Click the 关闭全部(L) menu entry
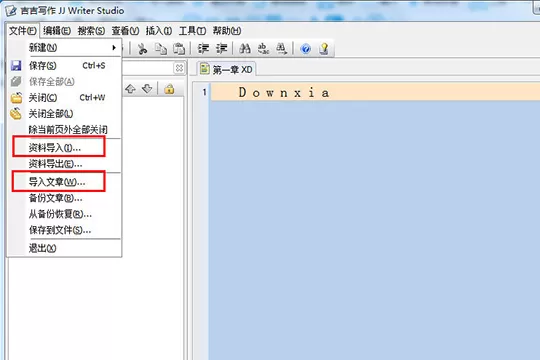 point(64,114)
